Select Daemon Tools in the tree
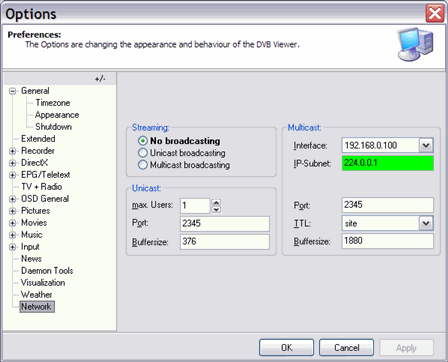 coord(47,271)
